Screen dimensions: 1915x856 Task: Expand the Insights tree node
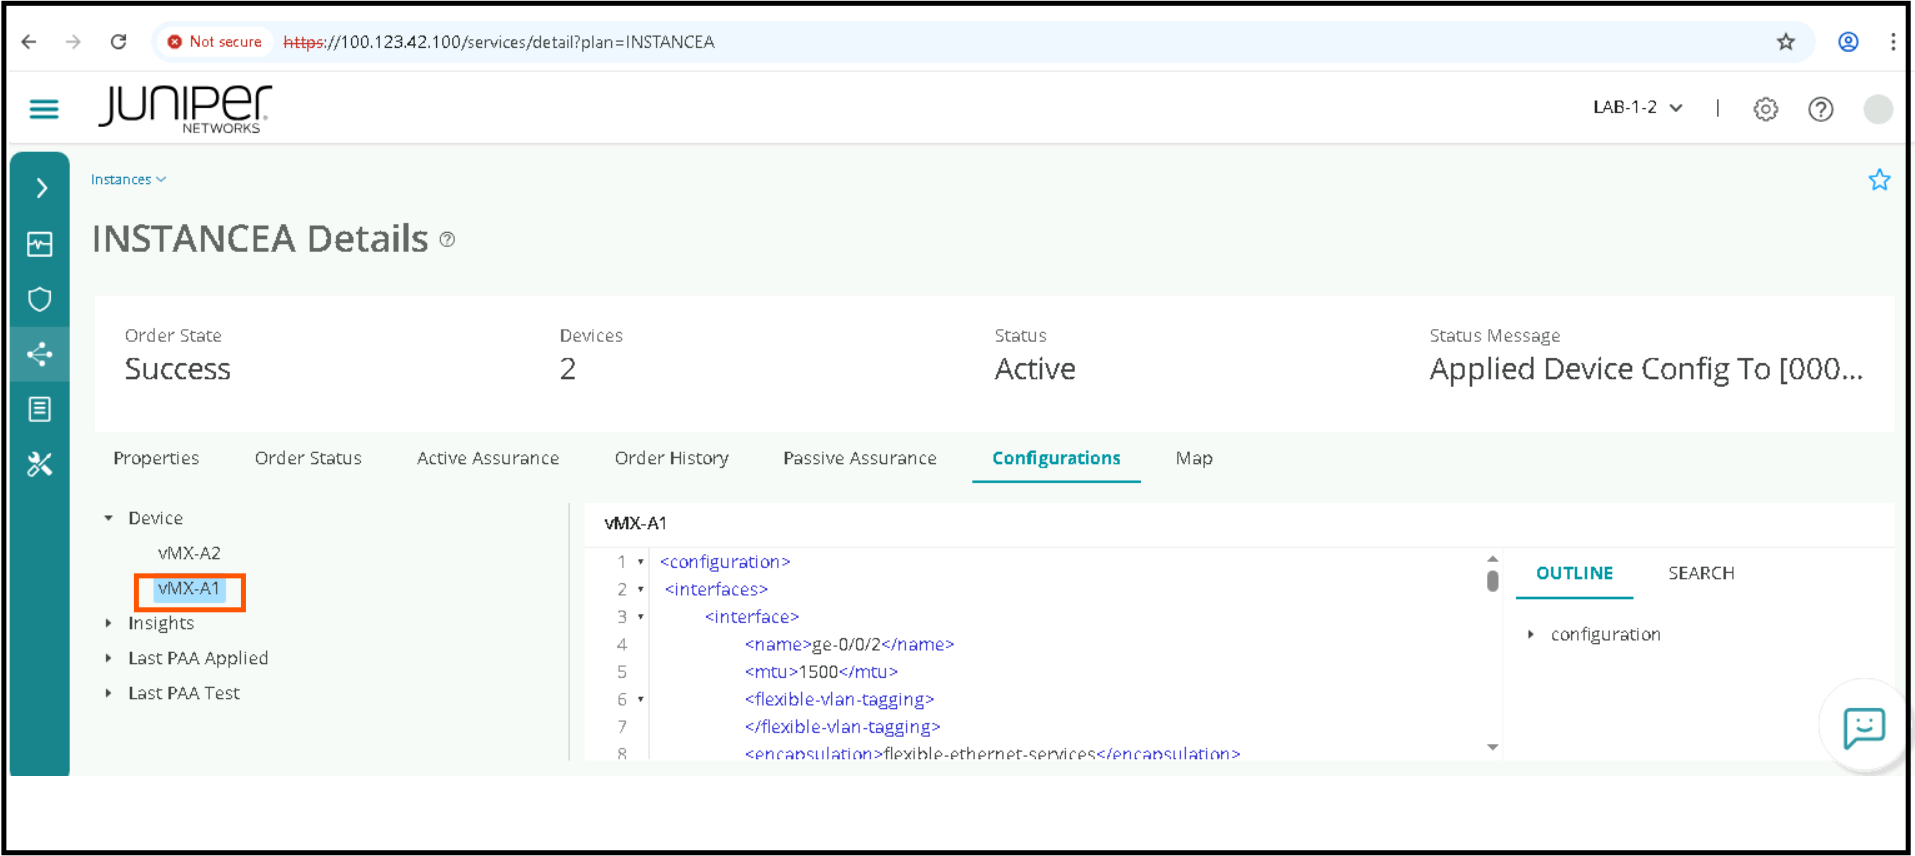point(109,623)
